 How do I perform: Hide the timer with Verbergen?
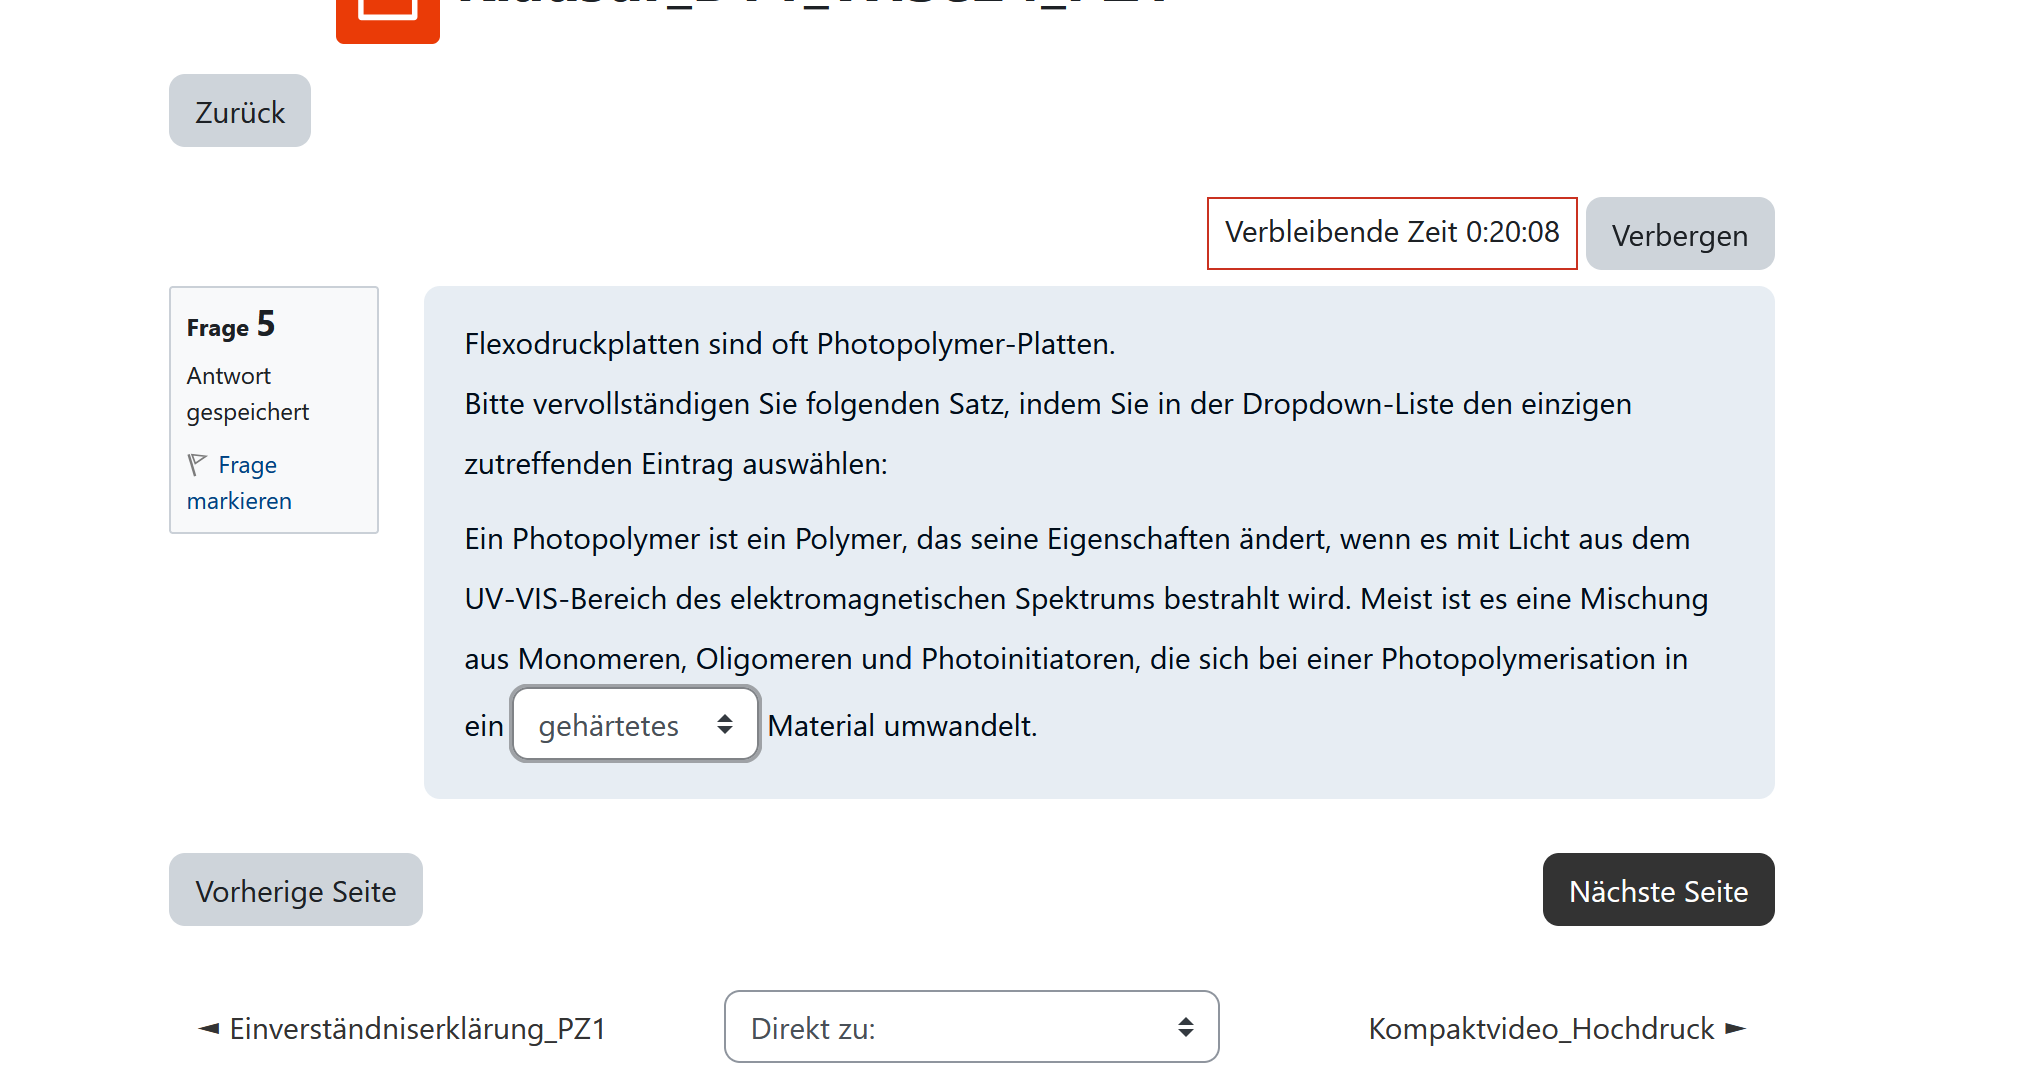[1679, 234]
